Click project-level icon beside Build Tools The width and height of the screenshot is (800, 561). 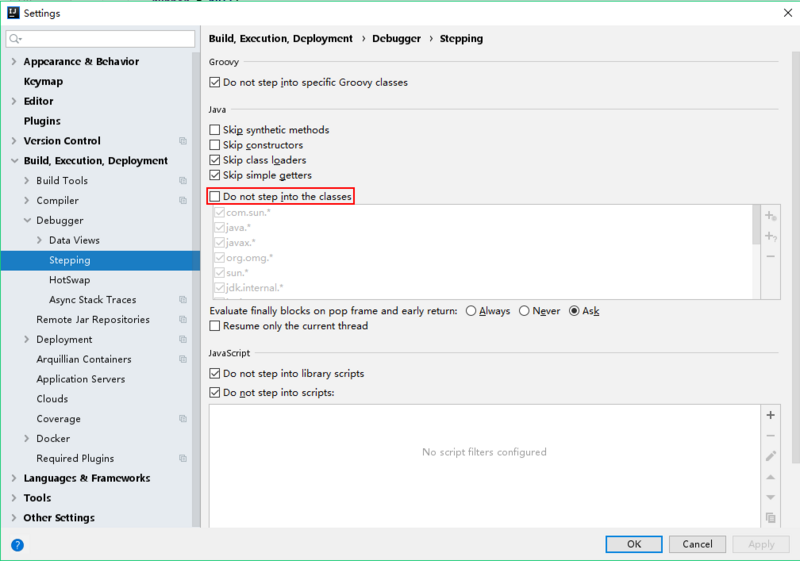click(x=183, y=181)
